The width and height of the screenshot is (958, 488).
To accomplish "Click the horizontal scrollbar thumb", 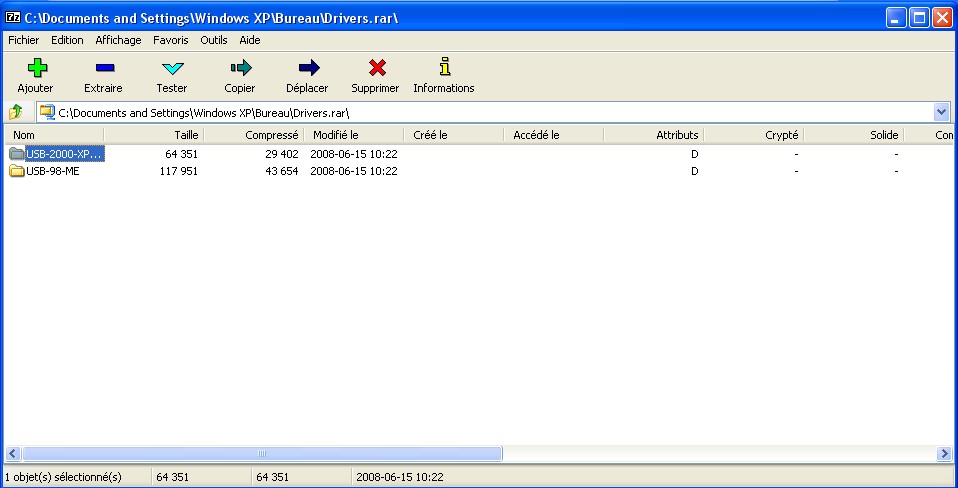I will (262, 454).
